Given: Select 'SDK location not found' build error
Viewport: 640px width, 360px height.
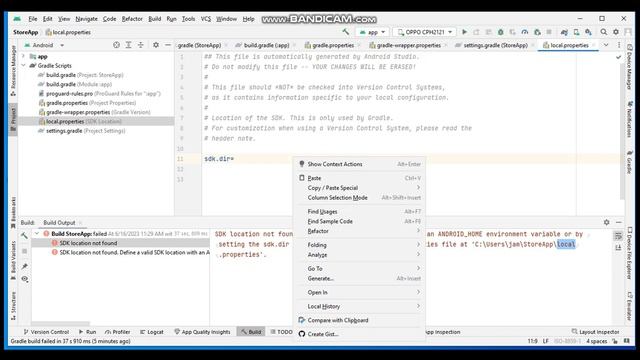Looking at the screenshot, I should pyautogui.click(x=88, y=243).
